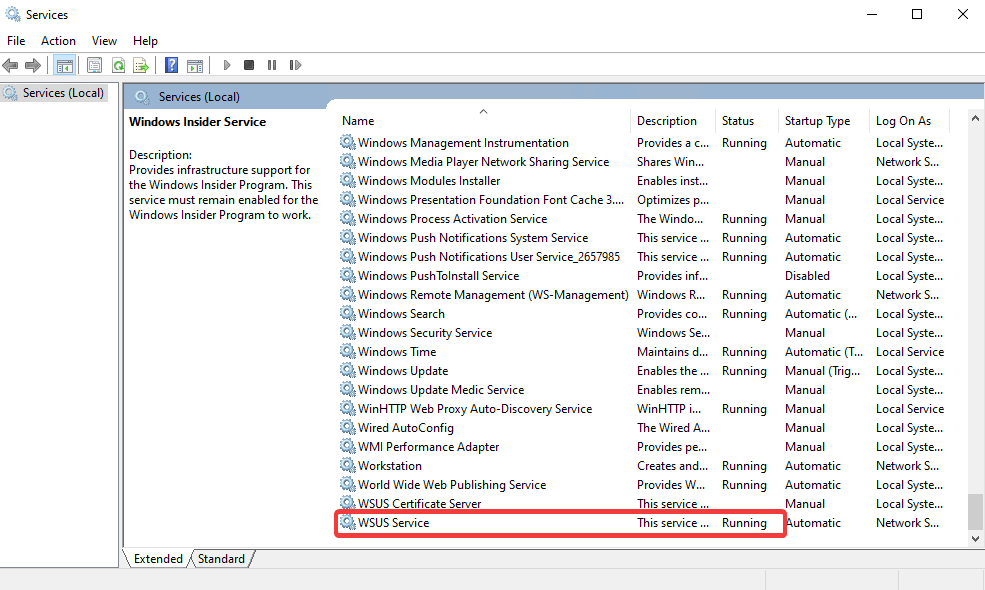This screenshot has height=590, width=985.
Task: Click the scrollbar down arrow
Action: (x=975, y=538)
